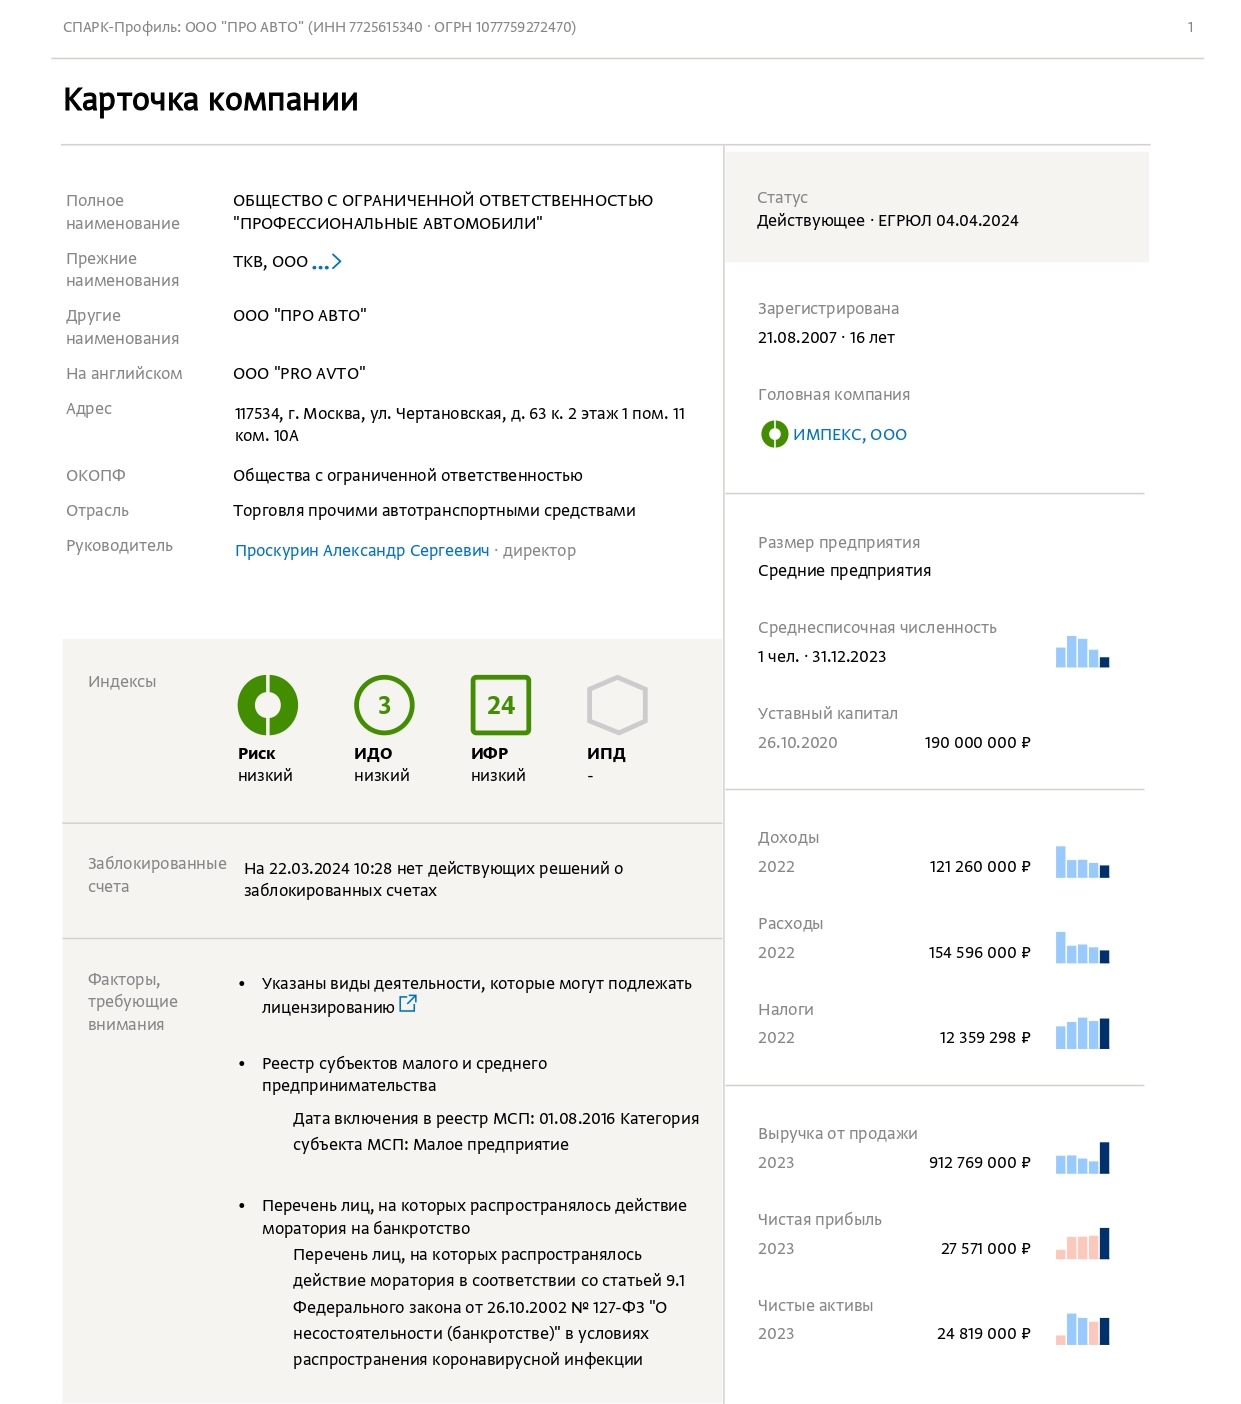Click the Чистые активы mini bar chart

[1082, 1329]
